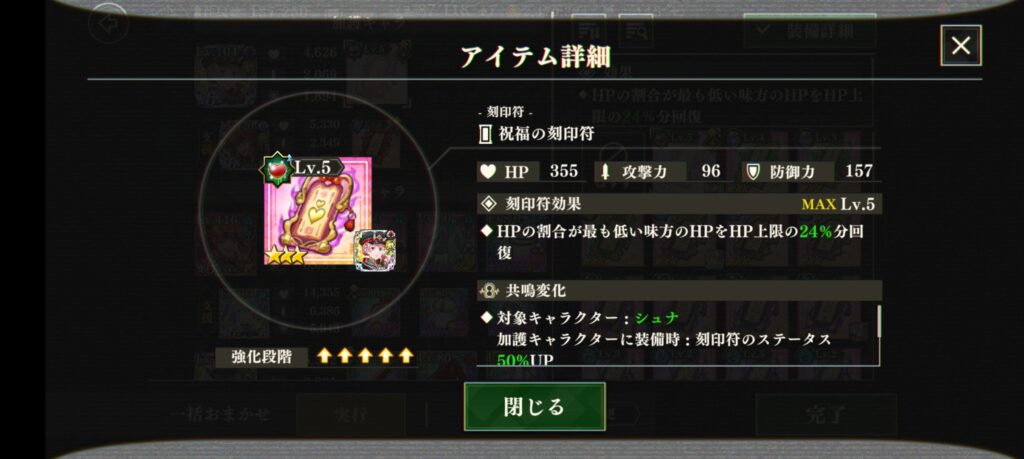Tap the HP heart icon
Screen dimensions: 1024x459
[488, 172]
